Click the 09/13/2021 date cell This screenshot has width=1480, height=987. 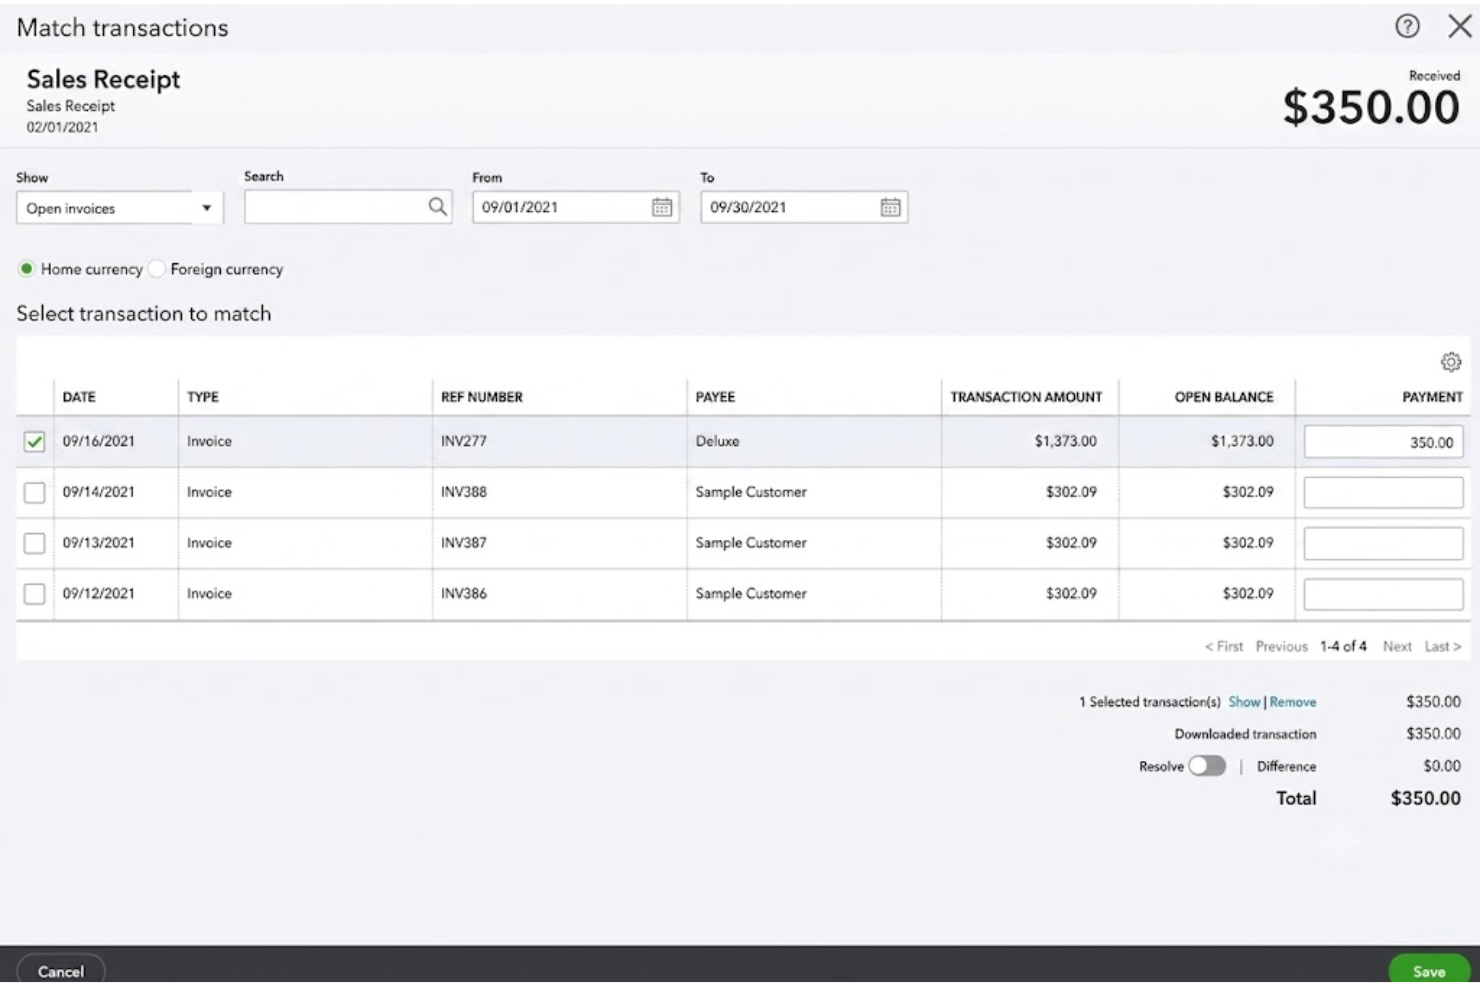click(x=98, y=543)
